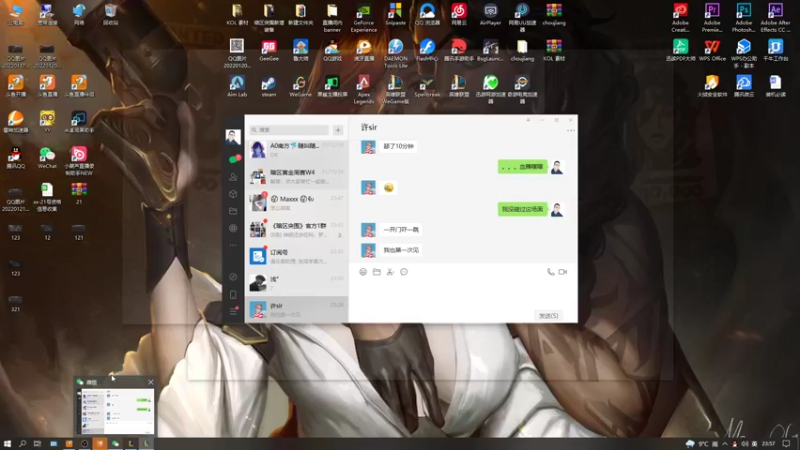Open YY desktop shortcut
Viewport: 800px width, 450px height.
click(x=47, y=122)
